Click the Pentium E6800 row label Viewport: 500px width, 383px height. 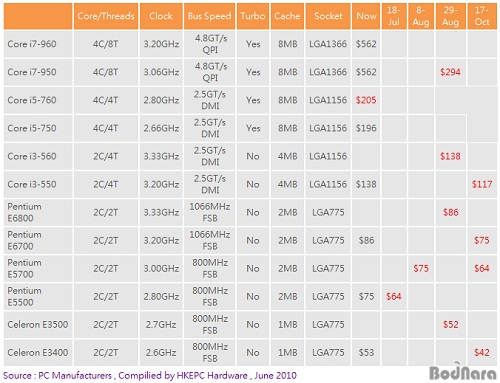tap(24, 212)
